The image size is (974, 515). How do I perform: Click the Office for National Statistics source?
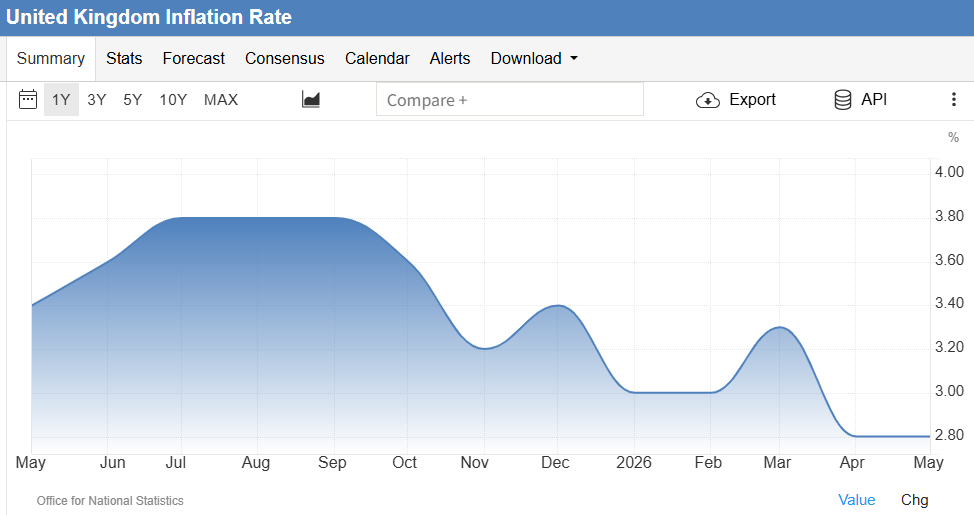coord(110,501)
